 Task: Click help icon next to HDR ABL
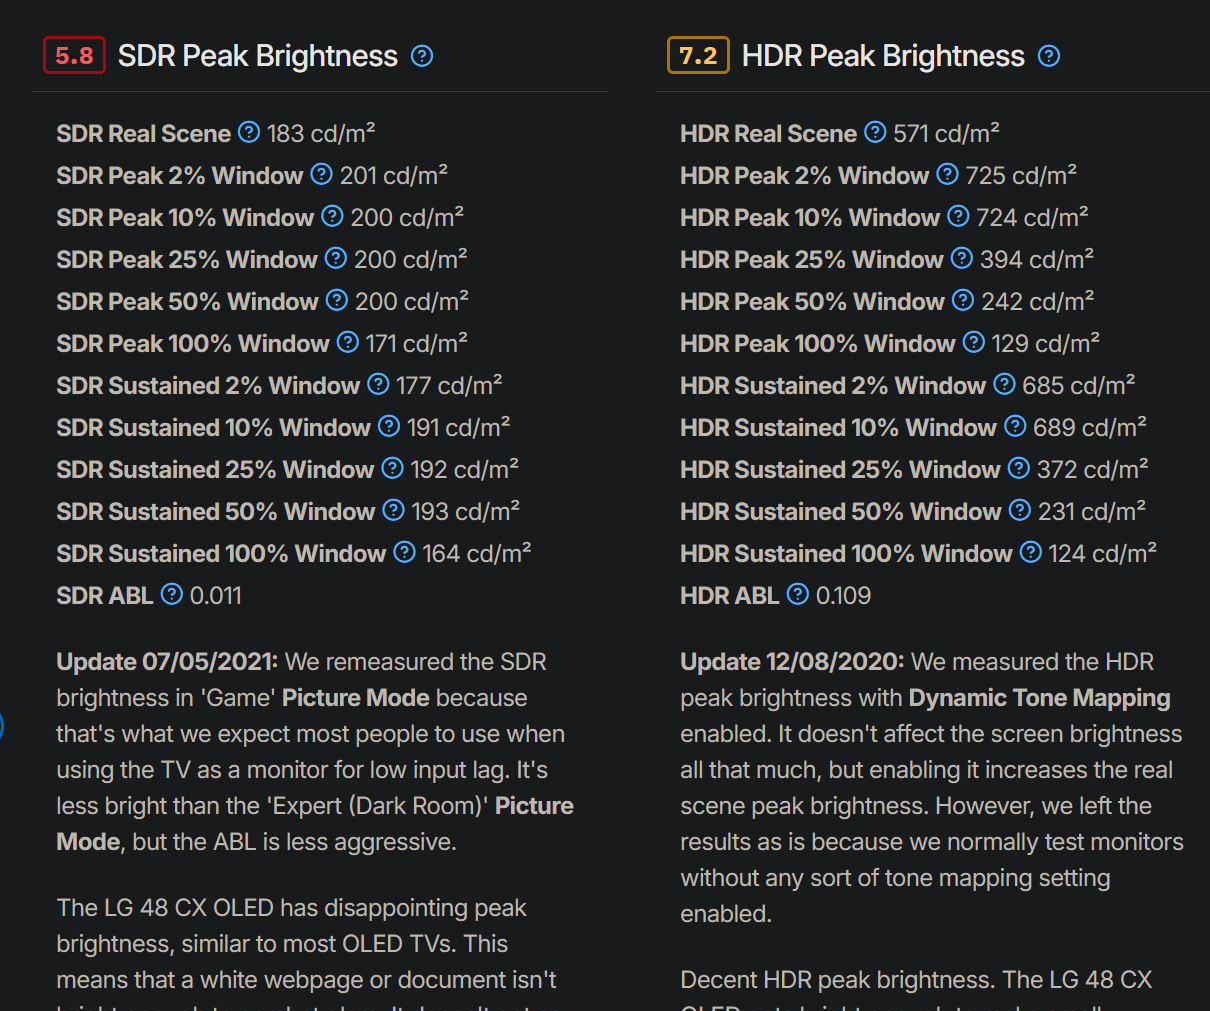[x=797, y=594]
